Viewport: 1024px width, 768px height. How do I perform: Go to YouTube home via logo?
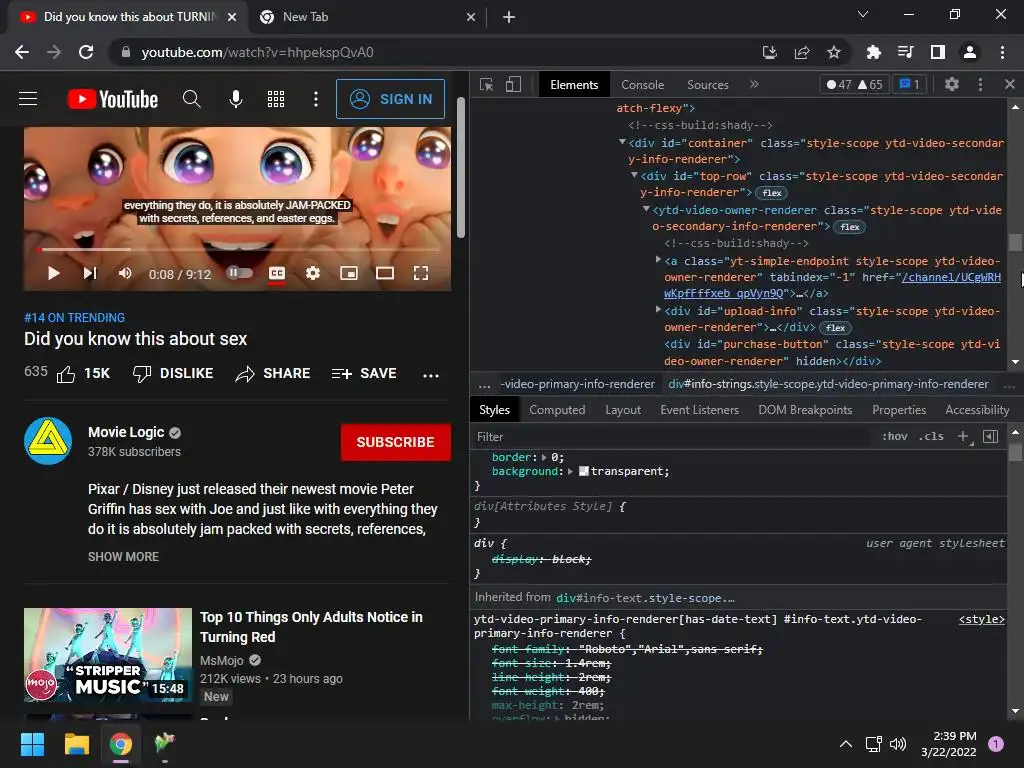[x=113, y=99]
